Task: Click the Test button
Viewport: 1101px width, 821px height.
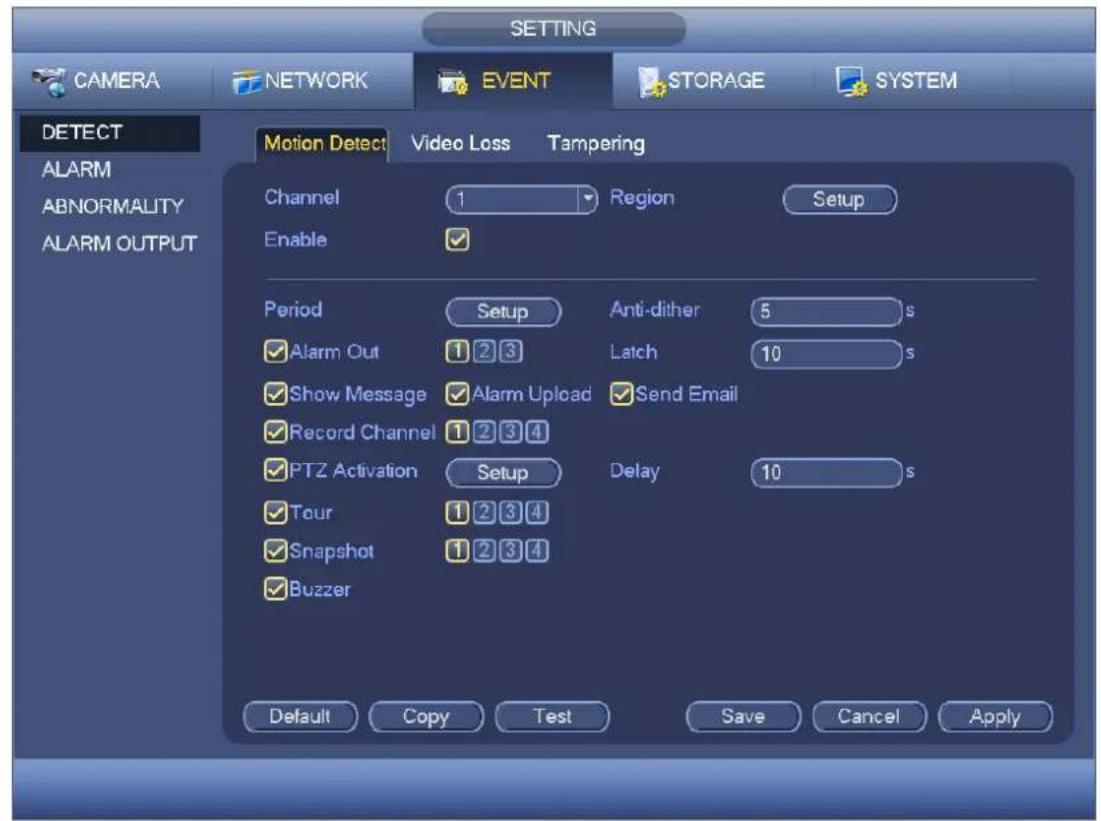Action: click(553, 717)
